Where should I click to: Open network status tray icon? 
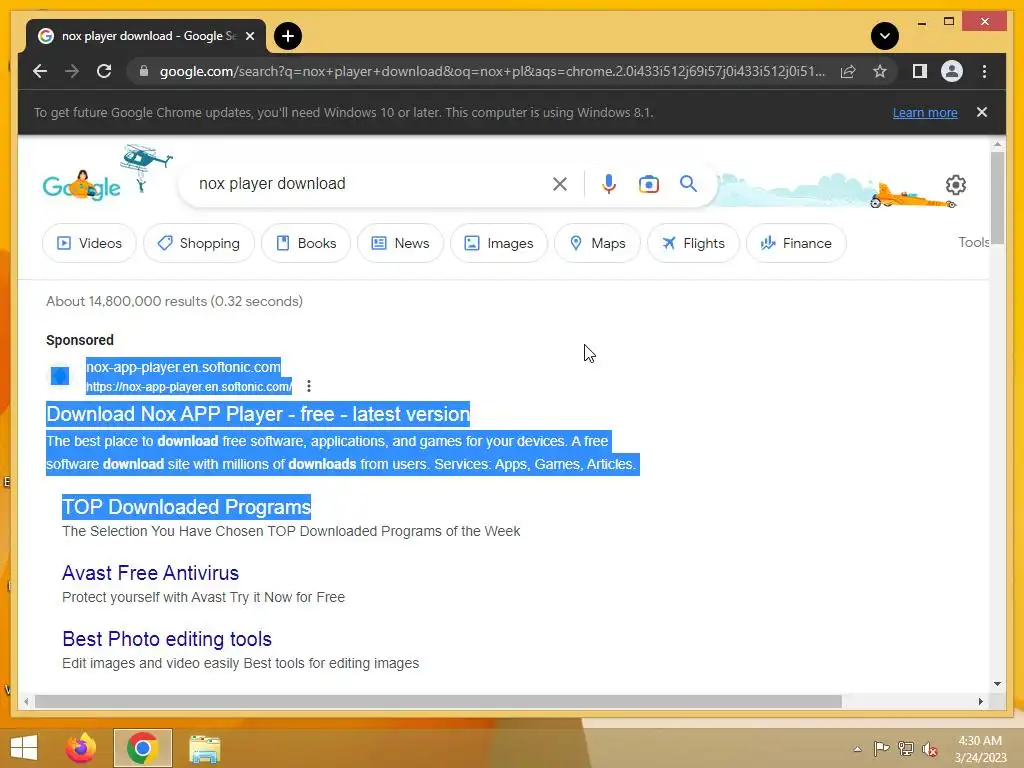point(905,749)
